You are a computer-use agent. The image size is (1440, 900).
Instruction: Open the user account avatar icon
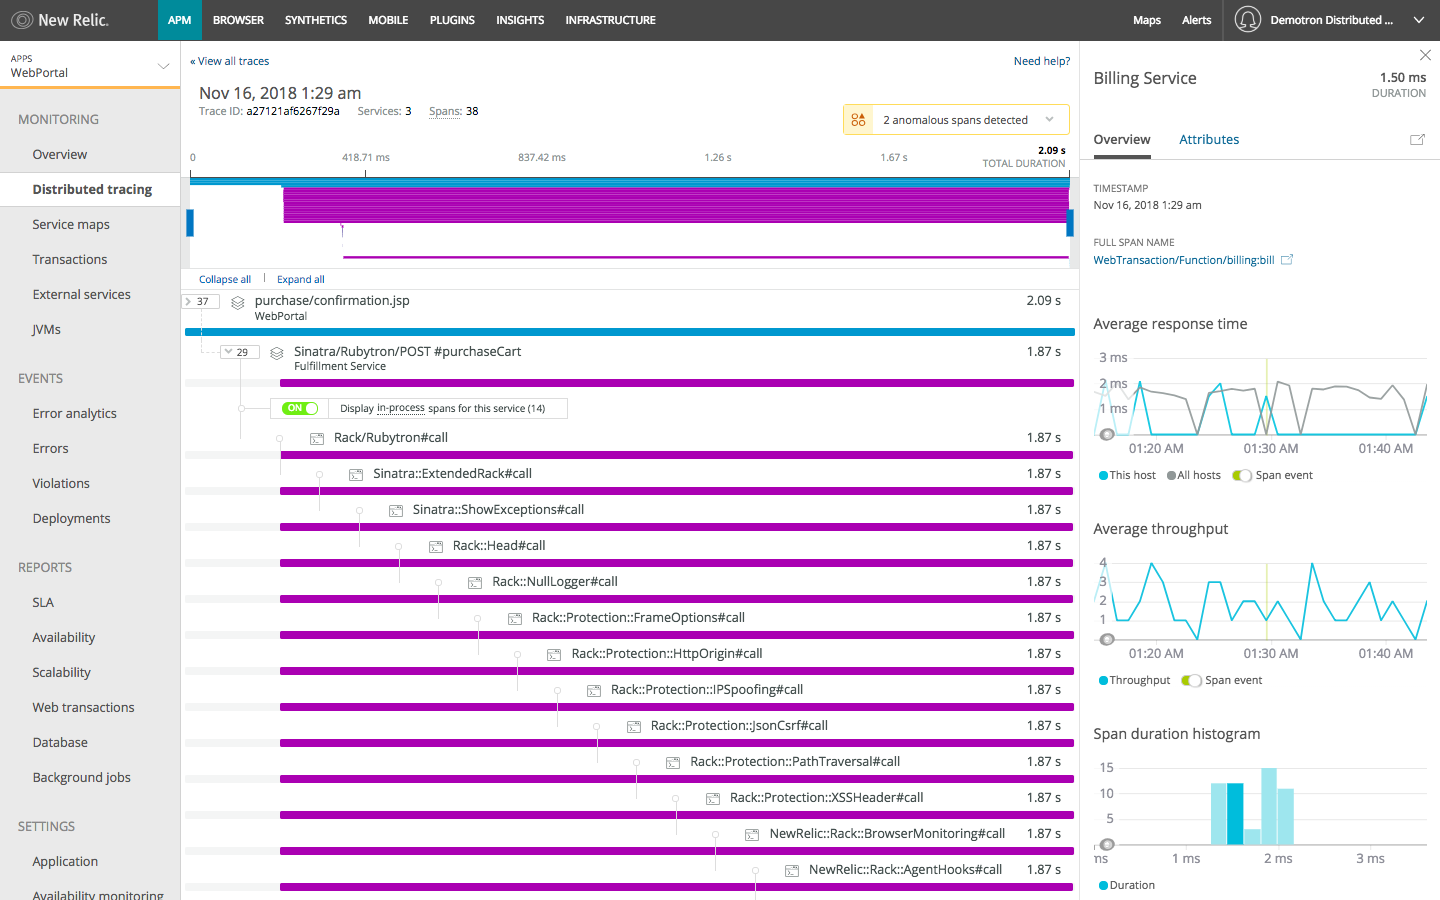pos(1247,20)
